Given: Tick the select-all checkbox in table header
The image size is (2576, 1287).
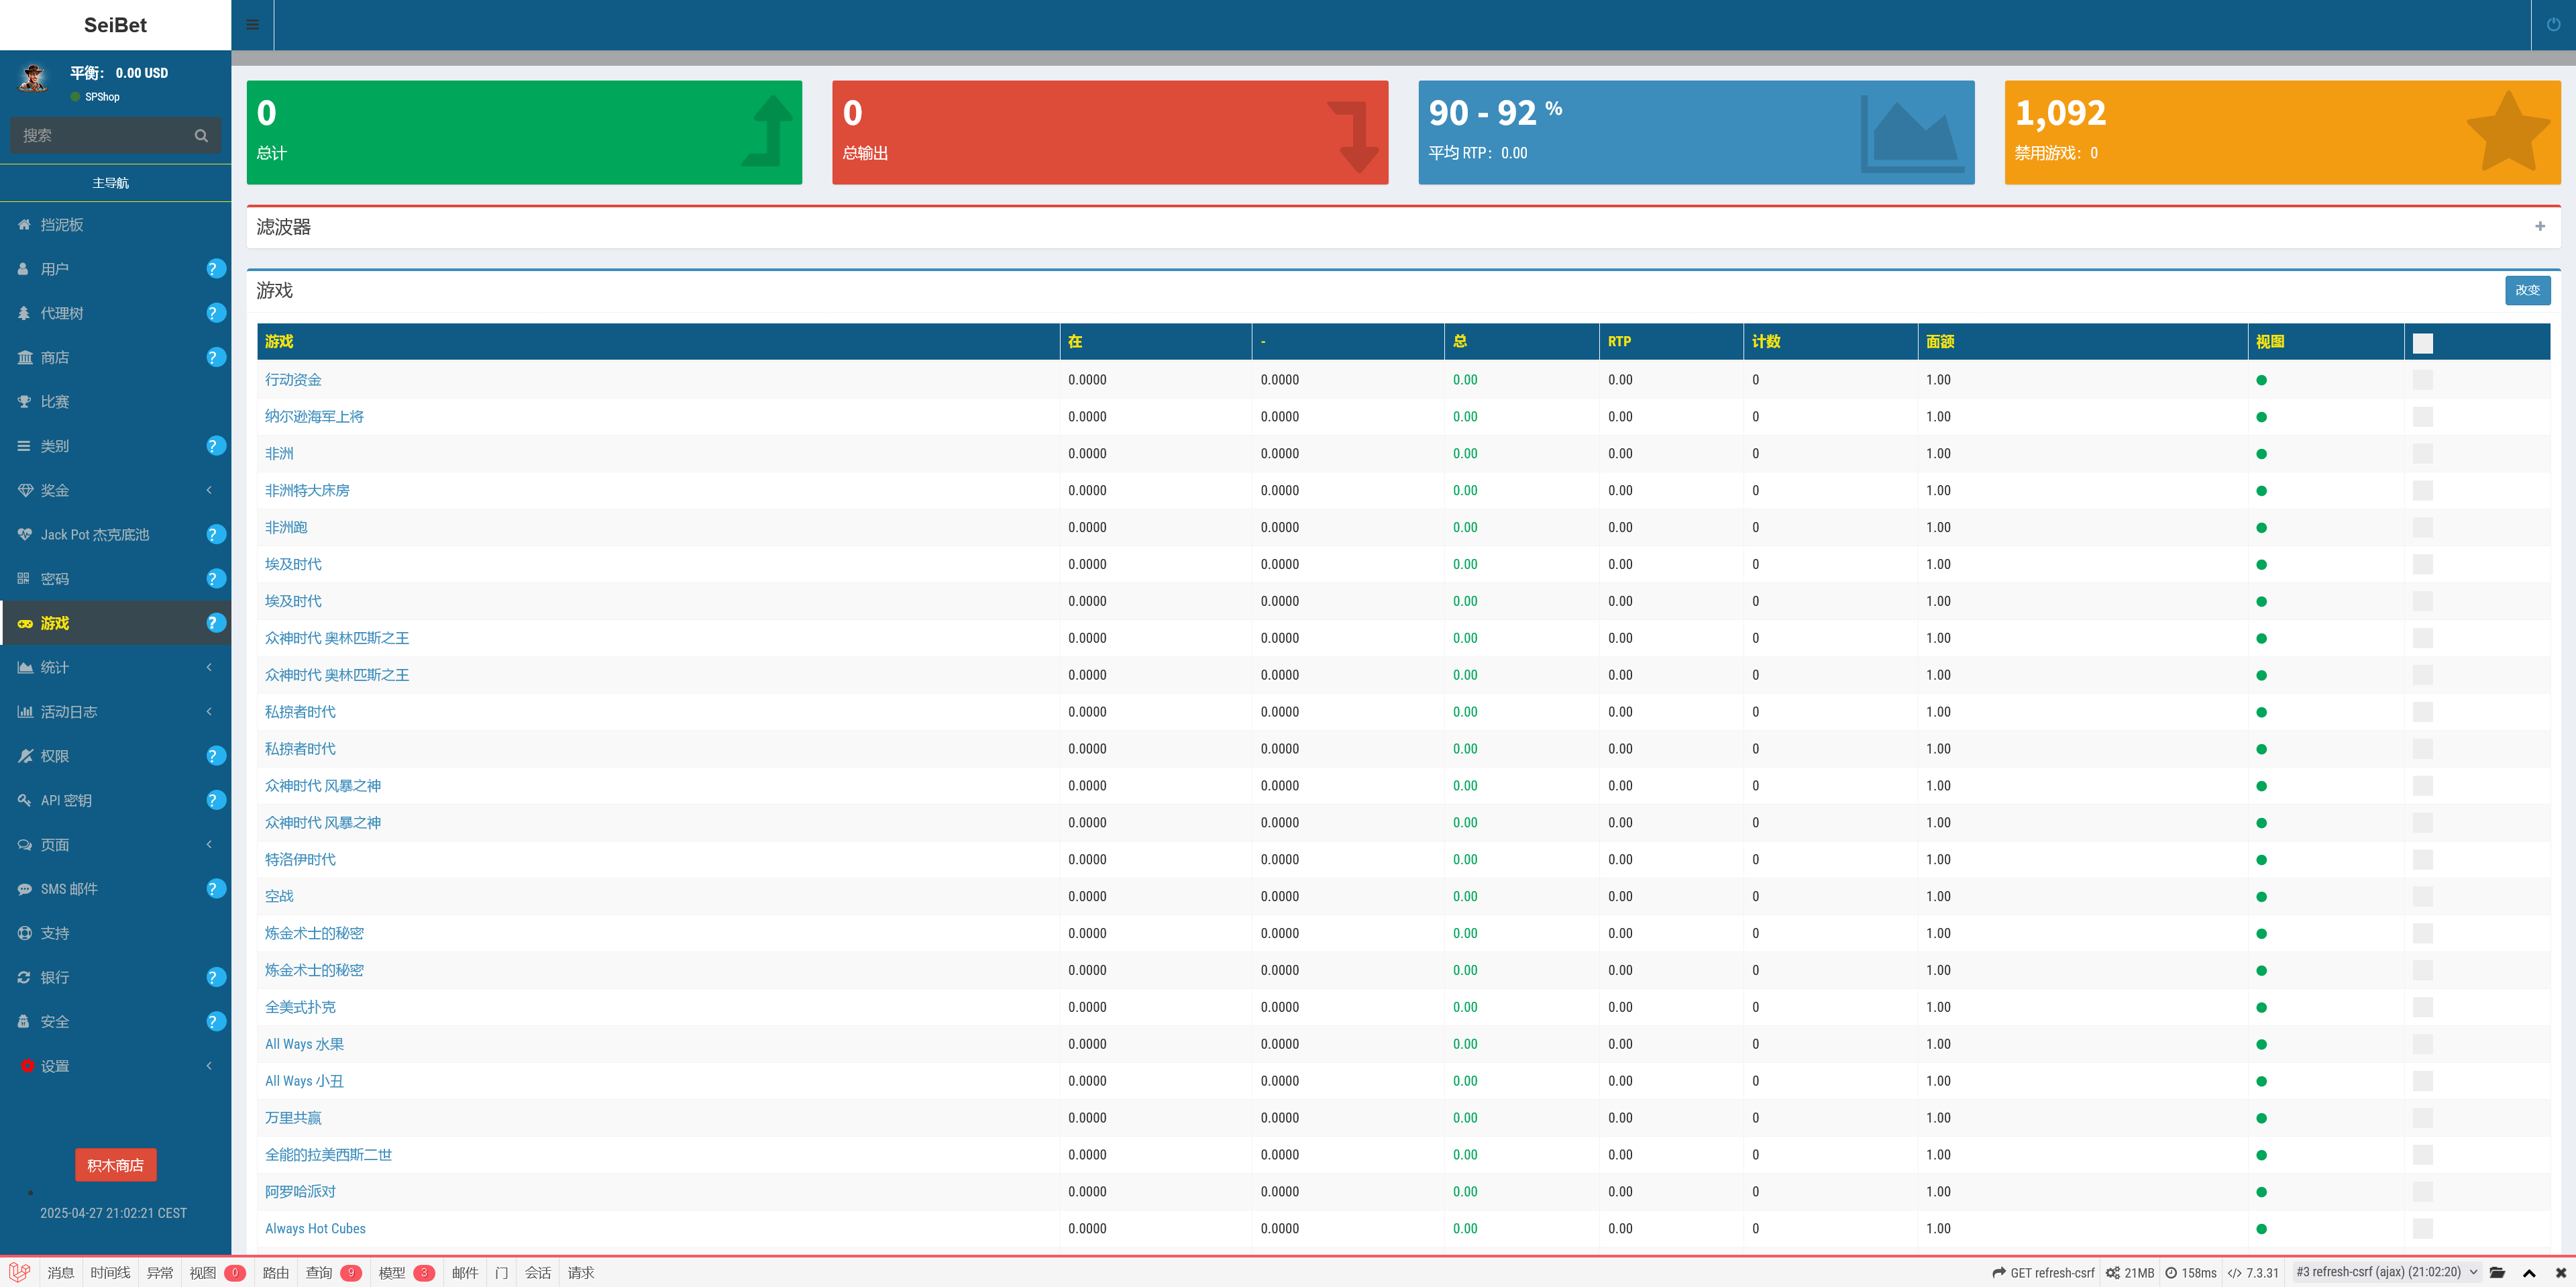Looking at the screenshot, I should [2422, 343].
